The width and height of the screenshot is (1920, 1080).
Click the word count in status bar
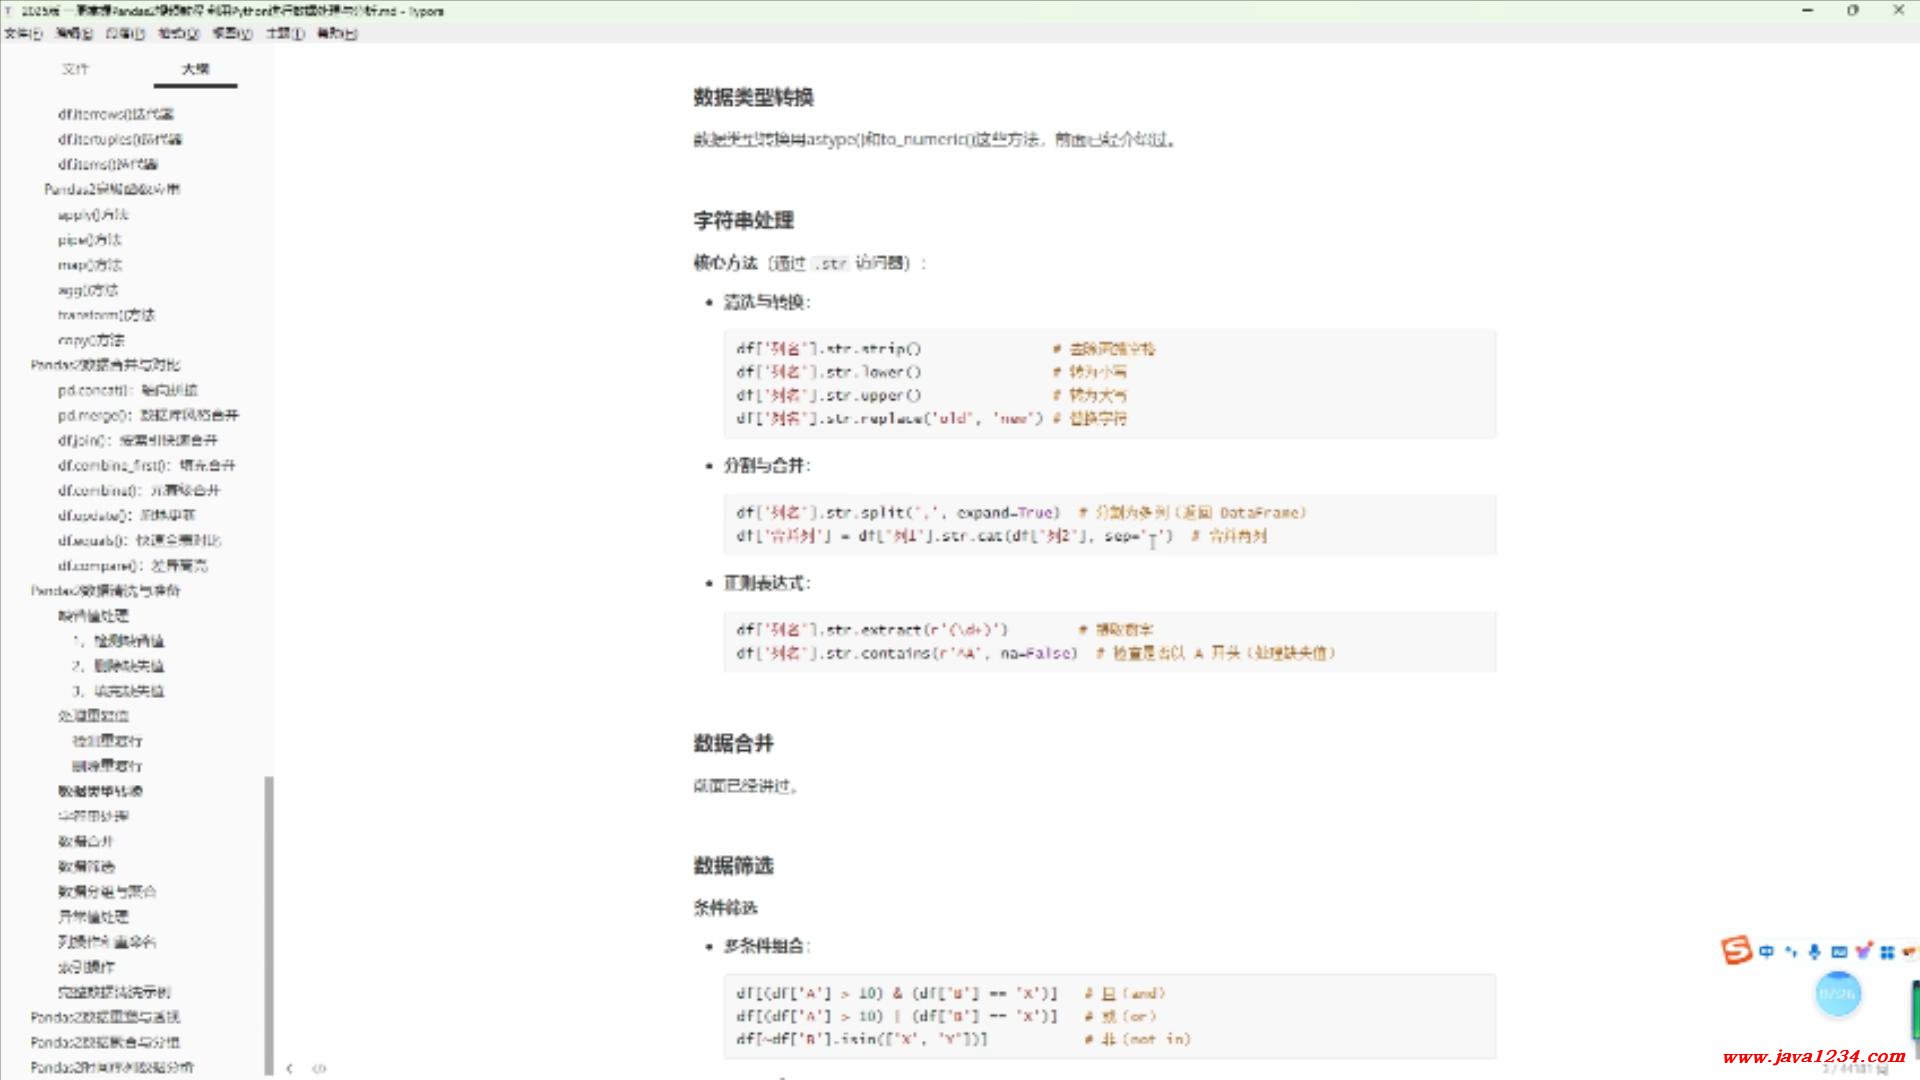tap(1855, 1069)
